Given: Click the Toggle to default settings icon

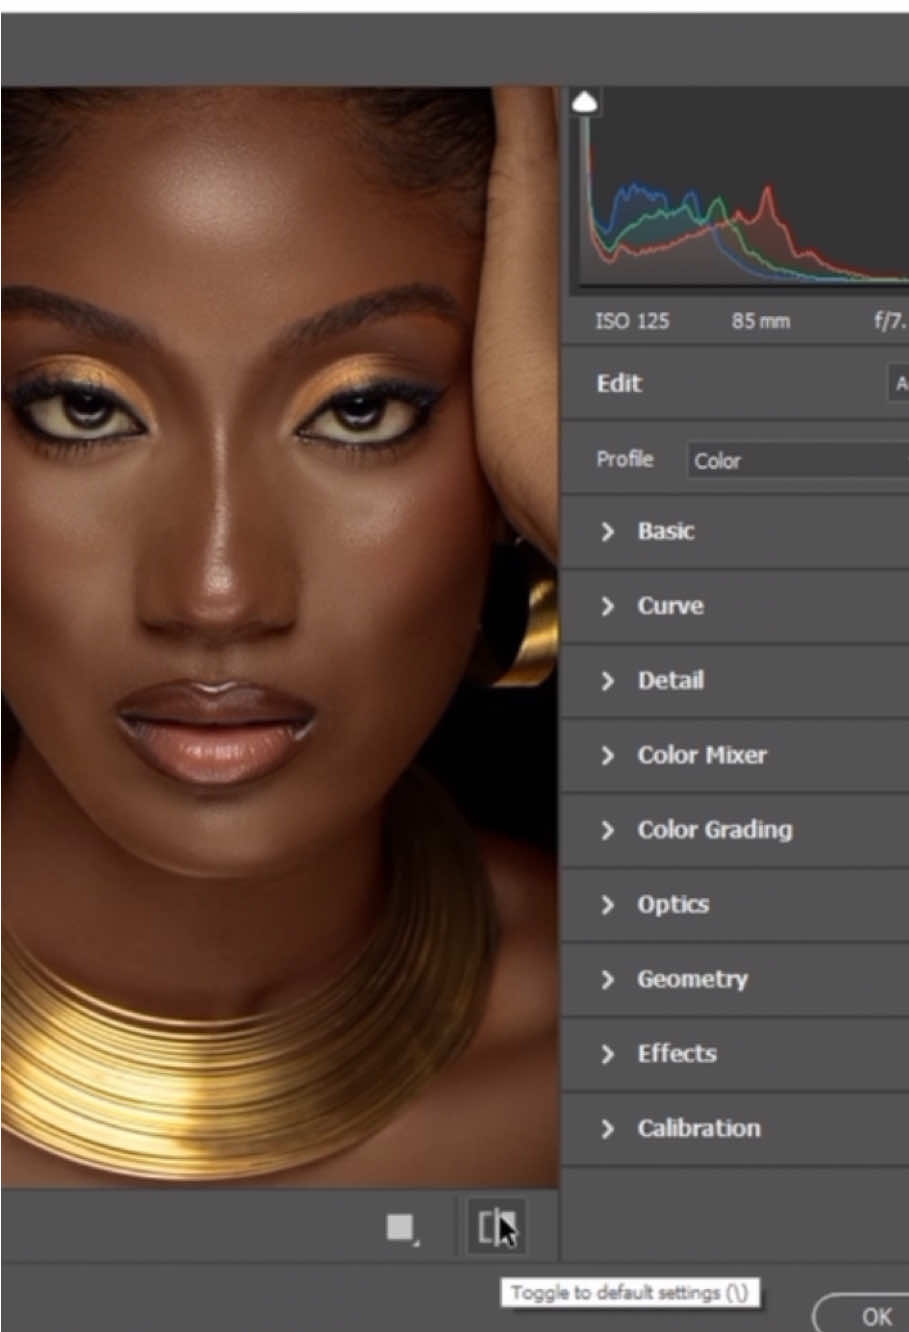Looking at the screenshot, I should [x=496, y=1227].
